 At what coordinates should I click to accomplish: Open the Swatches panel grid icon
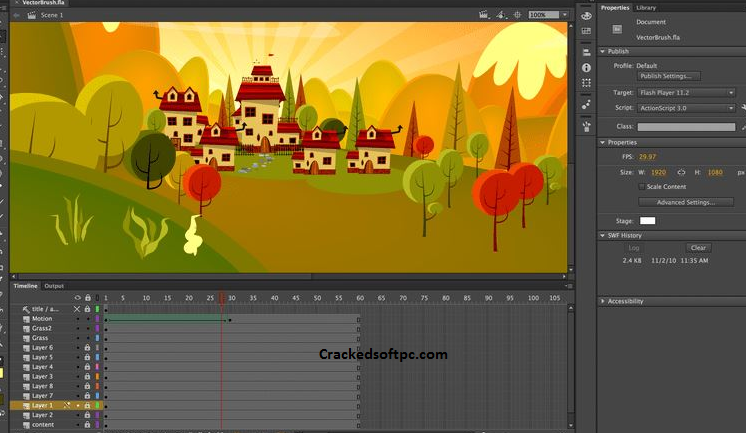tap(586, 31)
